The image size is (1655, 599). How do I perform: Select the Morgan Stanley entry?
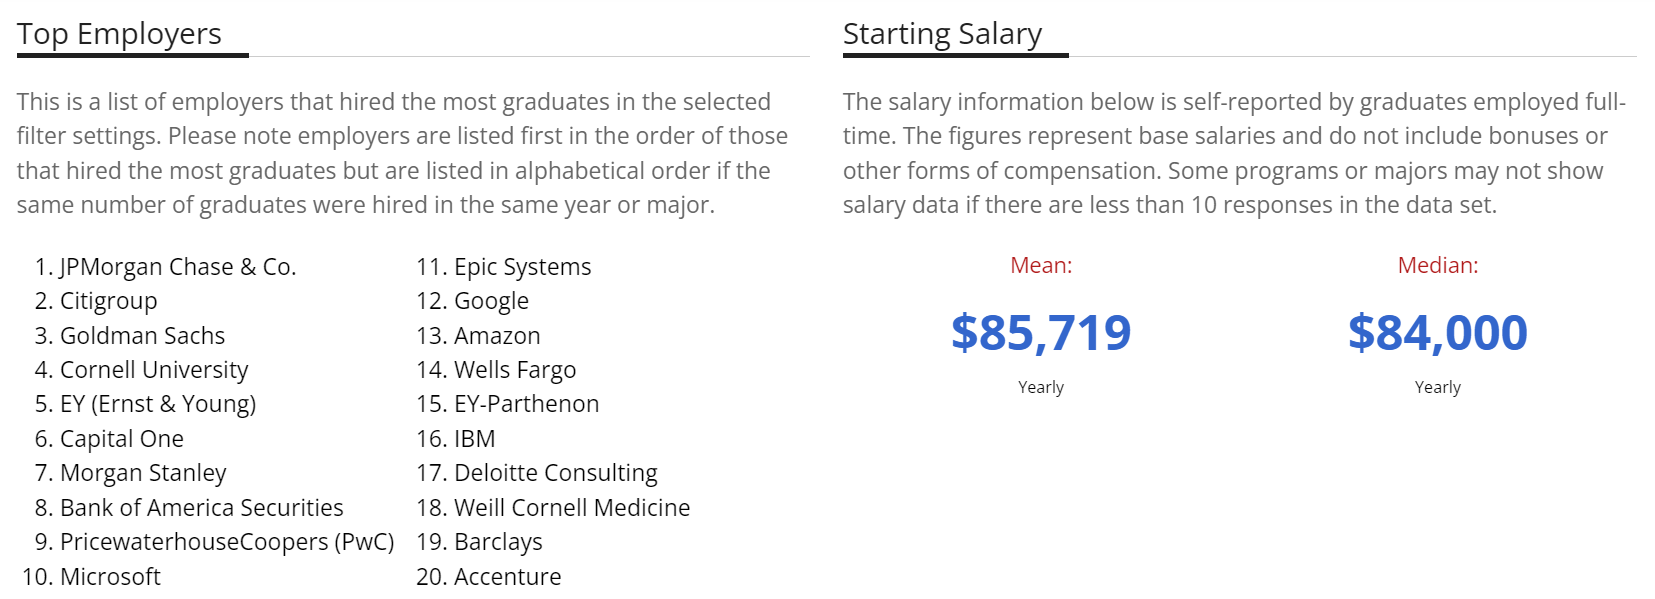(x=143, y=473)
